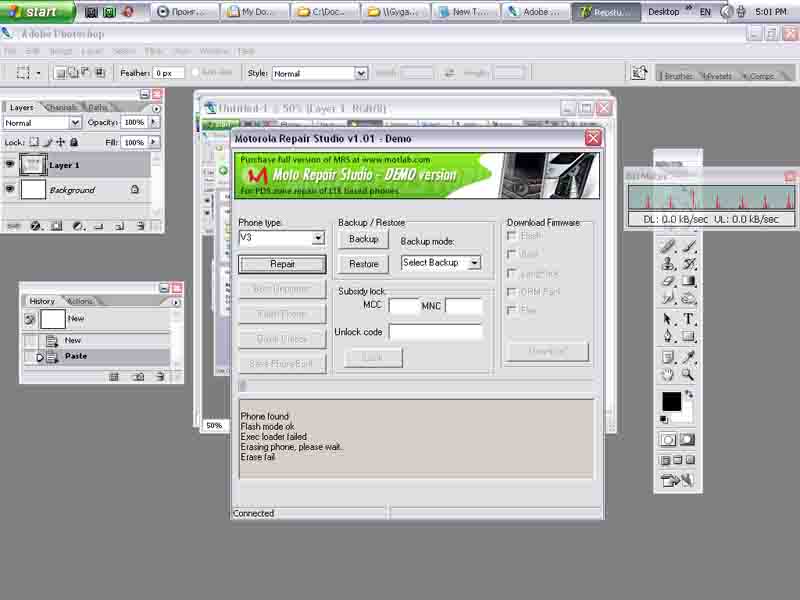Open the marquee tool preset picker arrow
800x600 pixels.
coord(38,73)
